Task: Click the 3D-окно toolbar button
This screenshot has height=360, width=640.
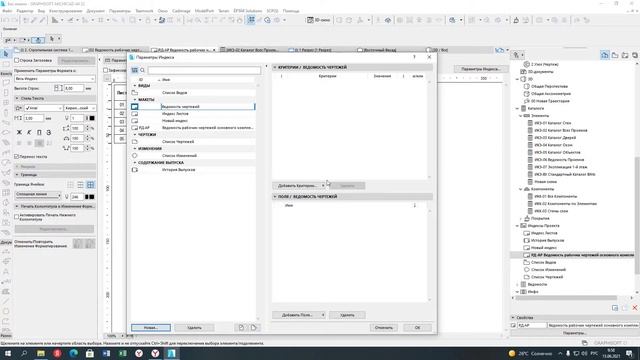Action: pos(318,20)
